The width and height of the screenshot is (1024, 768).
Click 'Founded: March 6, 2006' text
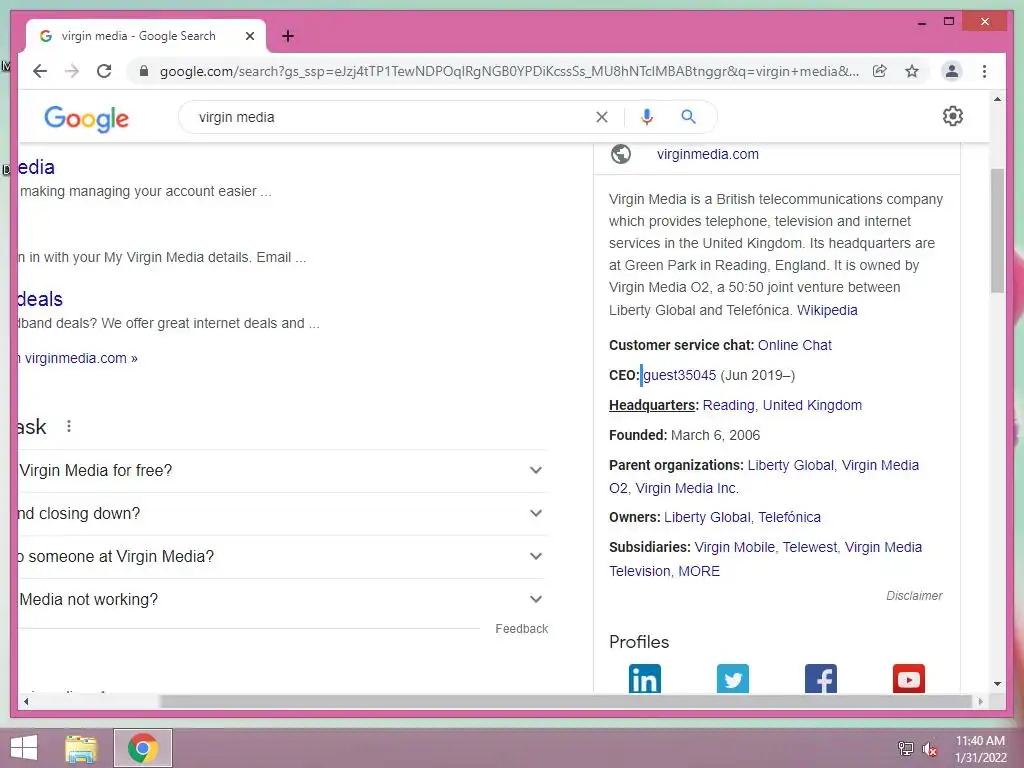[684, 435]
